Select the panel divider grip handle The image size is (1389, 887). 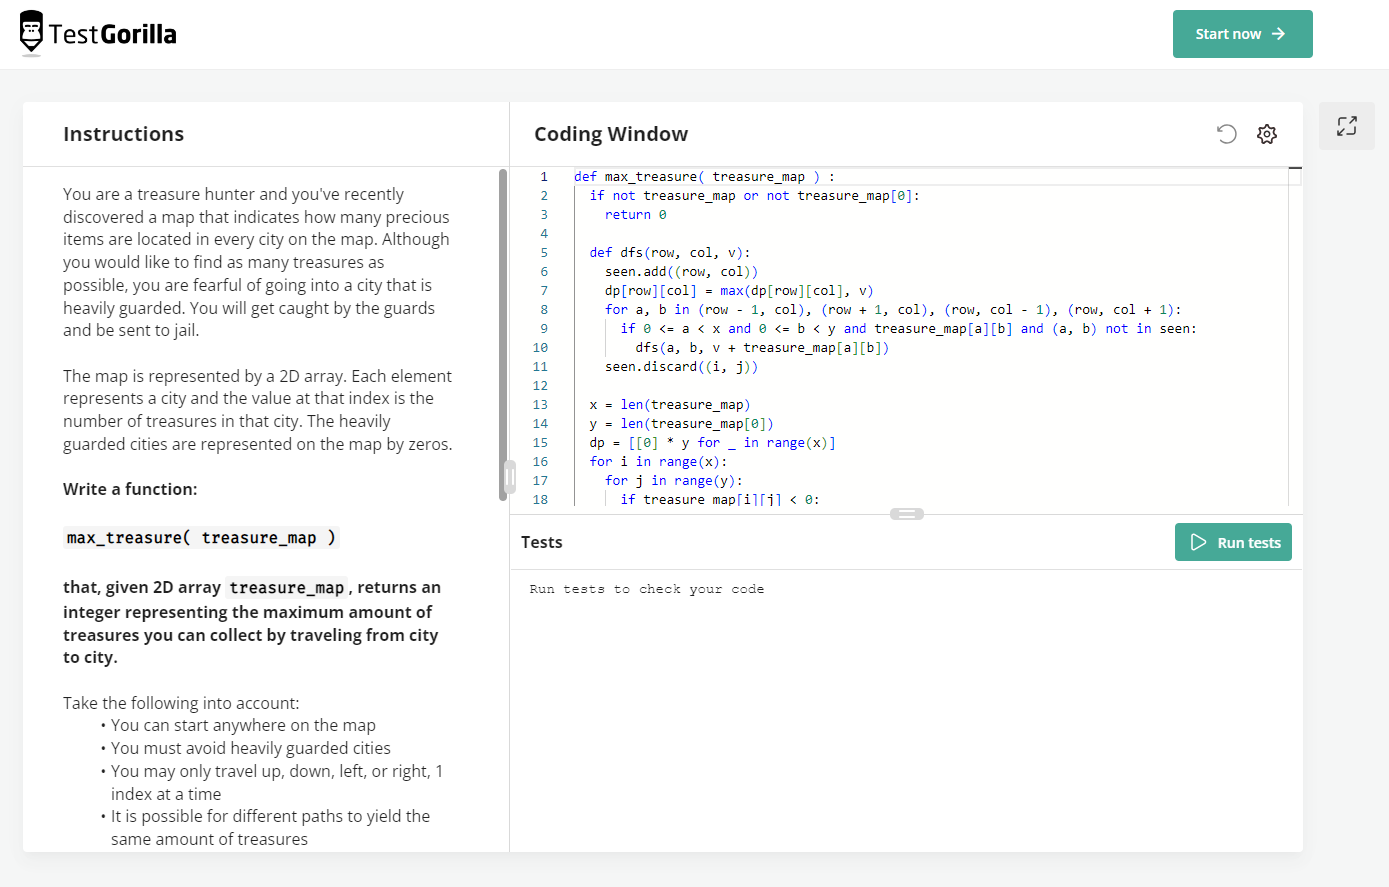coord(906,513)
